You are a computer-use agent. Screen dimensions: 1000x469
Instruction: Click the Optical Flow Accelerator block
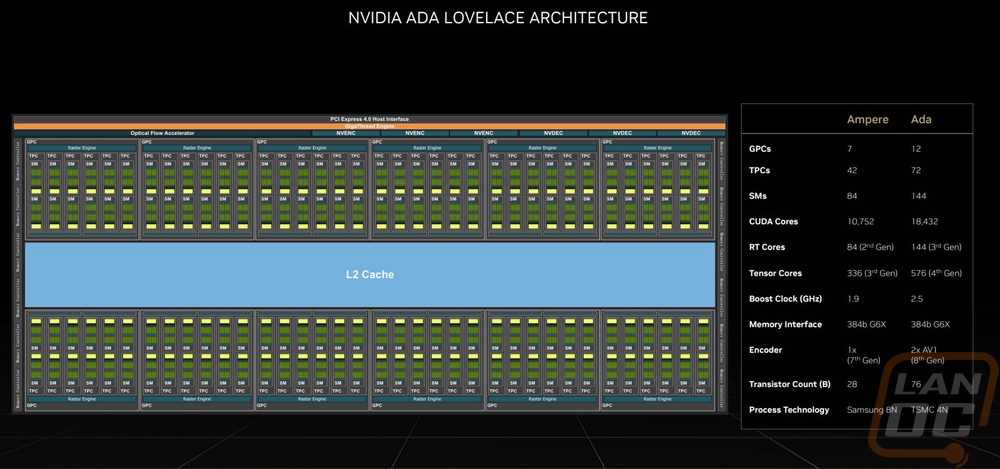[162, 133]
